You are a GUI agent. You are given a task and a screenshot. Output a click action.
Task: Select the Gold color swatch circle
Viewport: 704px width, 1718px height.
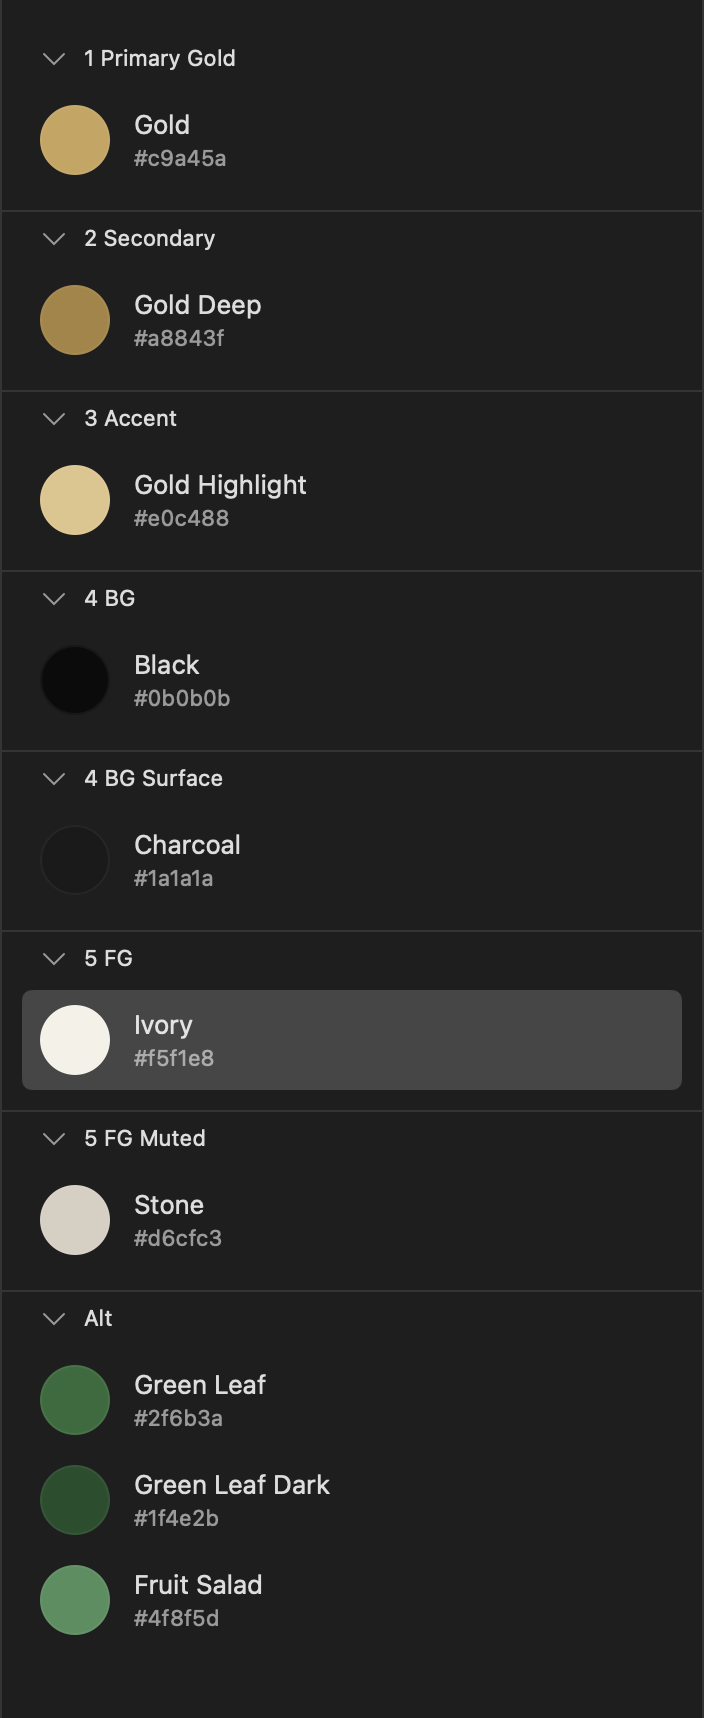[x=75, y=140]
